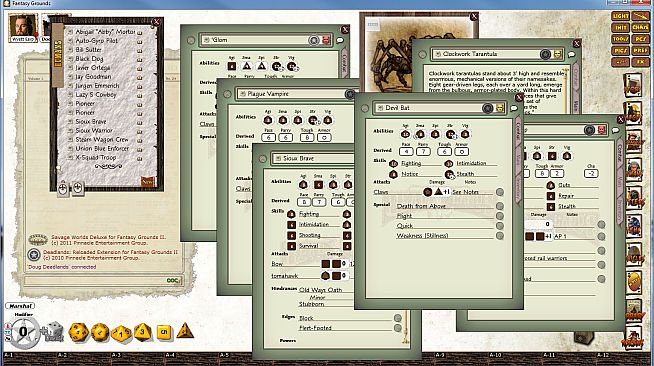The width and height of the screenshot is (654, 366).
Task: Open Lazy S Cowboy entry
Action: point(96,95)
